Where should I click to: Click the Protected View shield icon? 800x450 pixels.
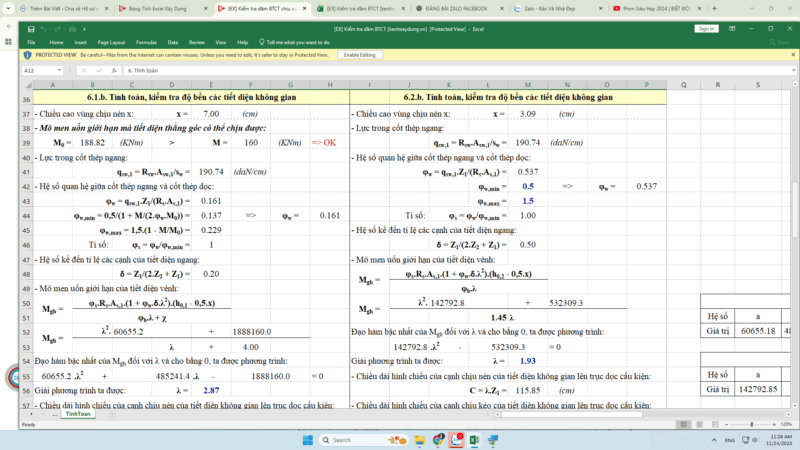point(27,55)
